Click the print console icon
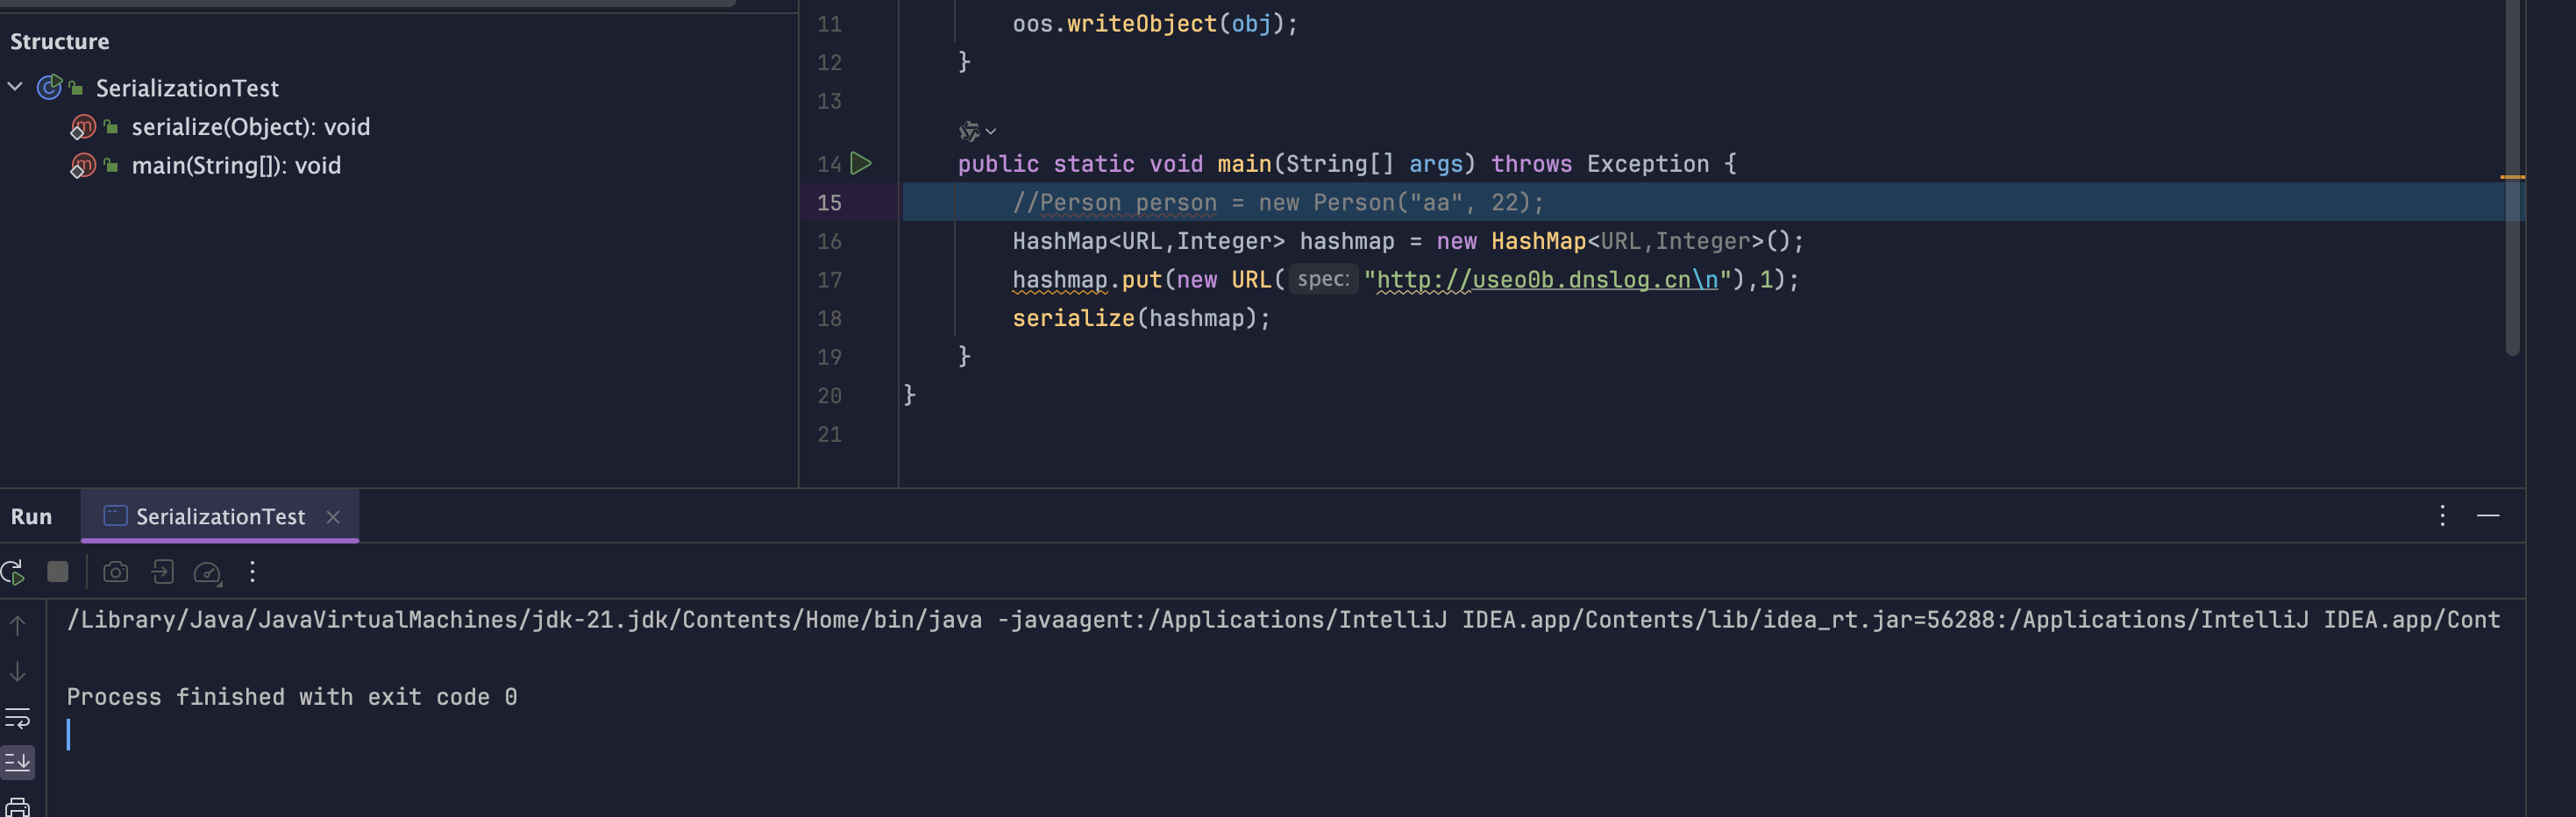This screenshot has height=817, width=2576. (18, 807)
